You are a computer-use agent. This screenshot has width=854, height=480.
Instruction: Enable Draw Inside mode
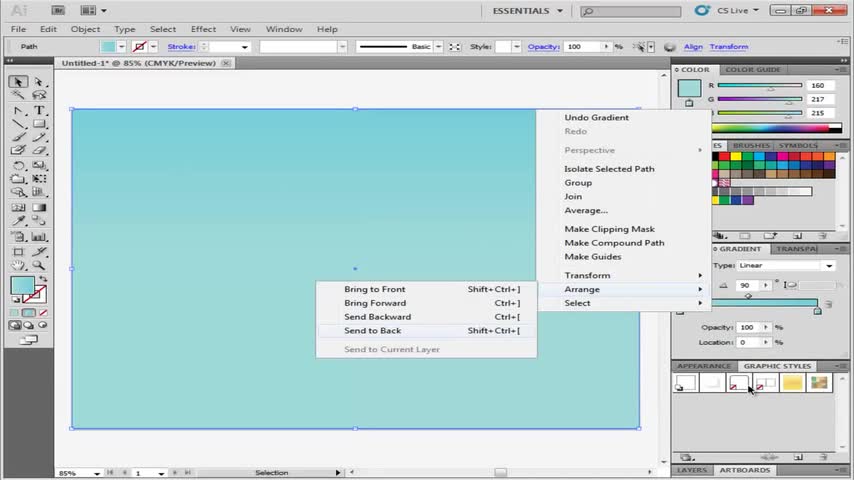(x=42, y=325)
